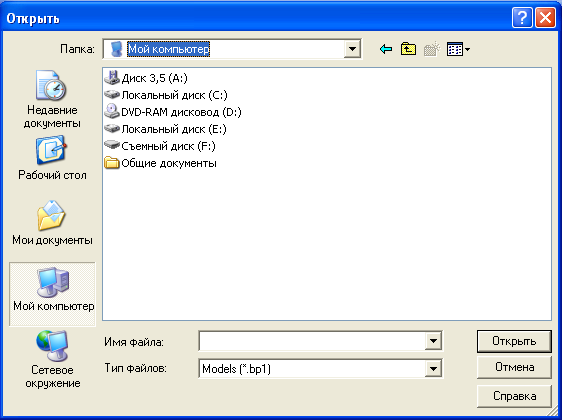Open My Documents (Мои документы) place
The width and height of the screenshot is (562, 420).
point(52,223)
